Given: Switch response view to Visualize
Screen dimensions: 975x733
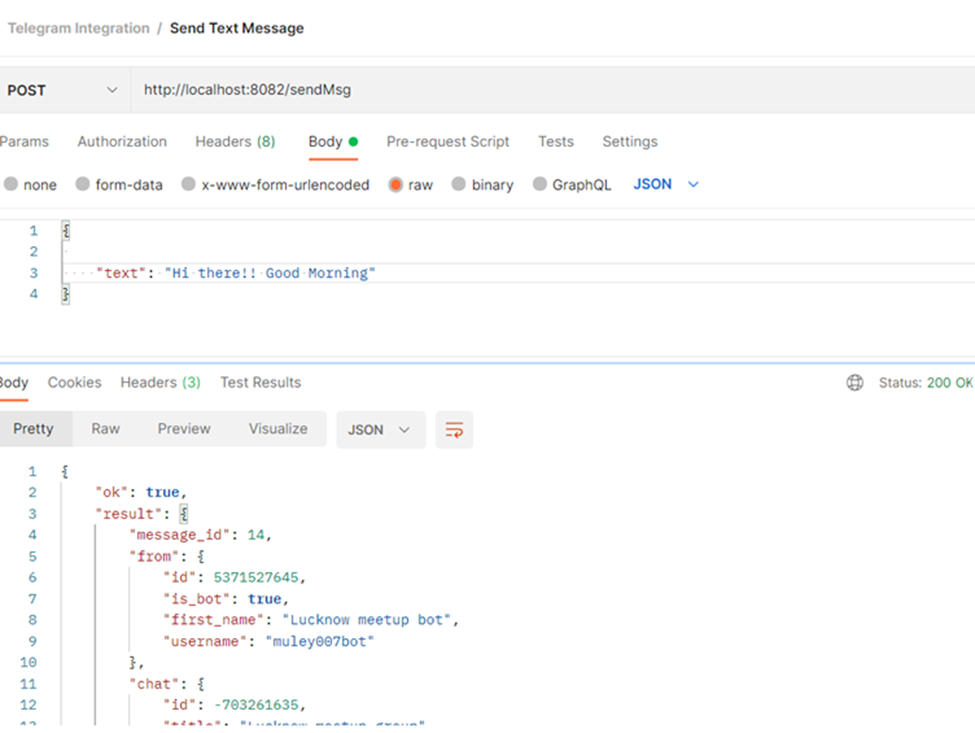Looking at the screenshot, I should coord(278,429).
